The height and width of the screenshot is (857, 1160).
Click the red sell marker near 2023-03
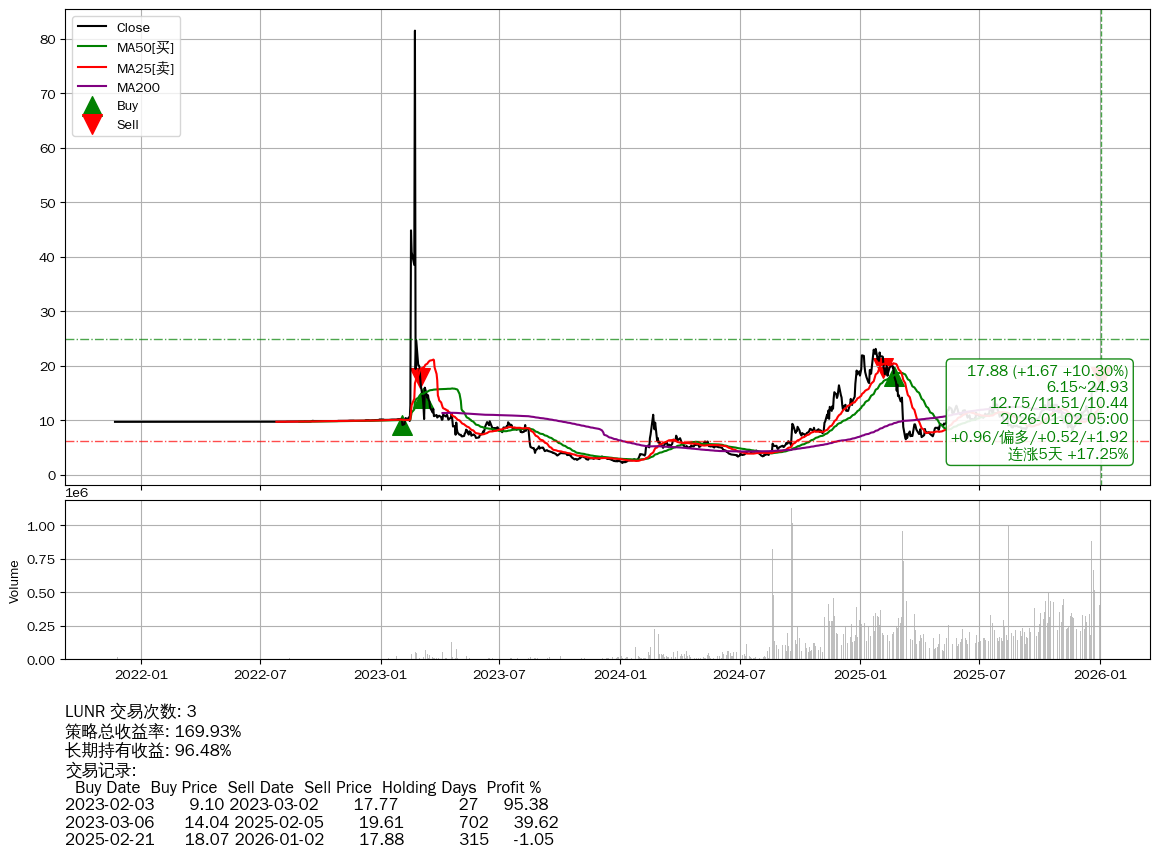(421, 377)
